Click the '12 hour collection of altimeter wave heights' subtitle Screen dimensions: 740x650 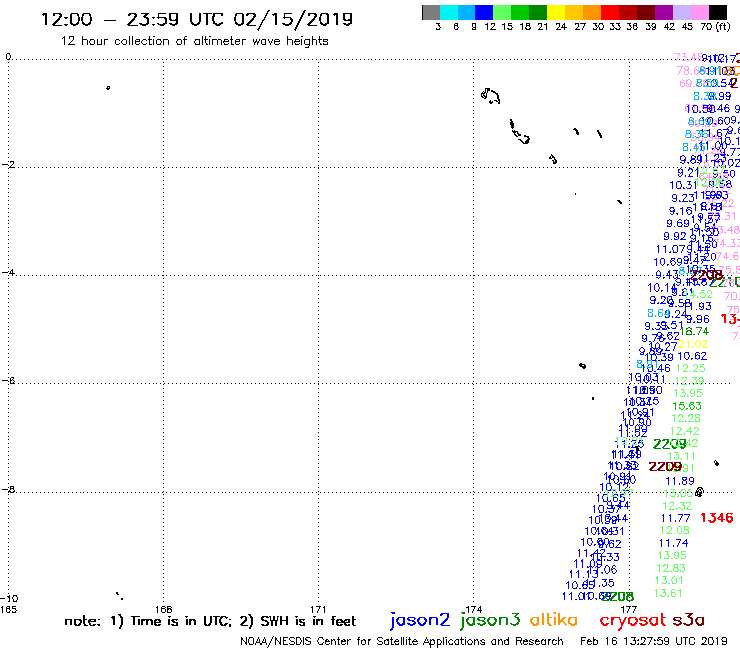click(x=194, y=41)
